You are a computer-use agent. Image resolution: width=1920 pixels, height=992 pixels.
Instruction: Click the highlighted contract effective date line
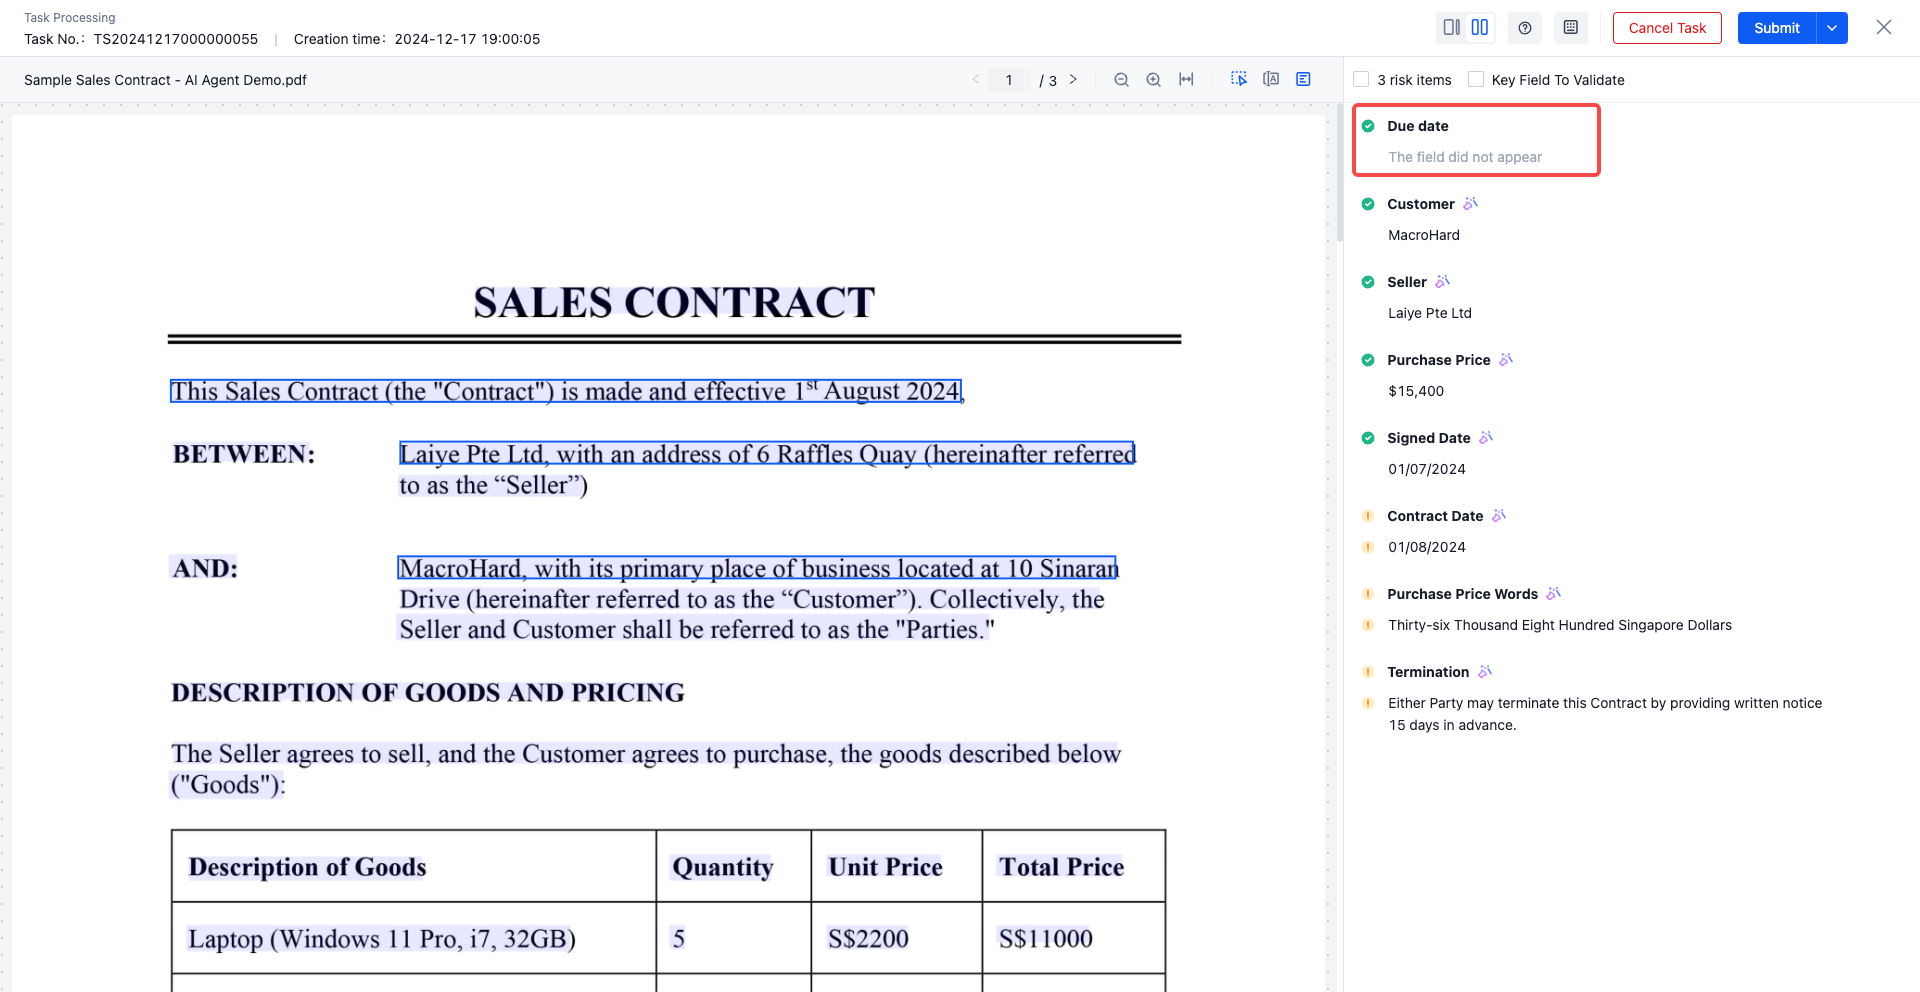coord(566,391)
